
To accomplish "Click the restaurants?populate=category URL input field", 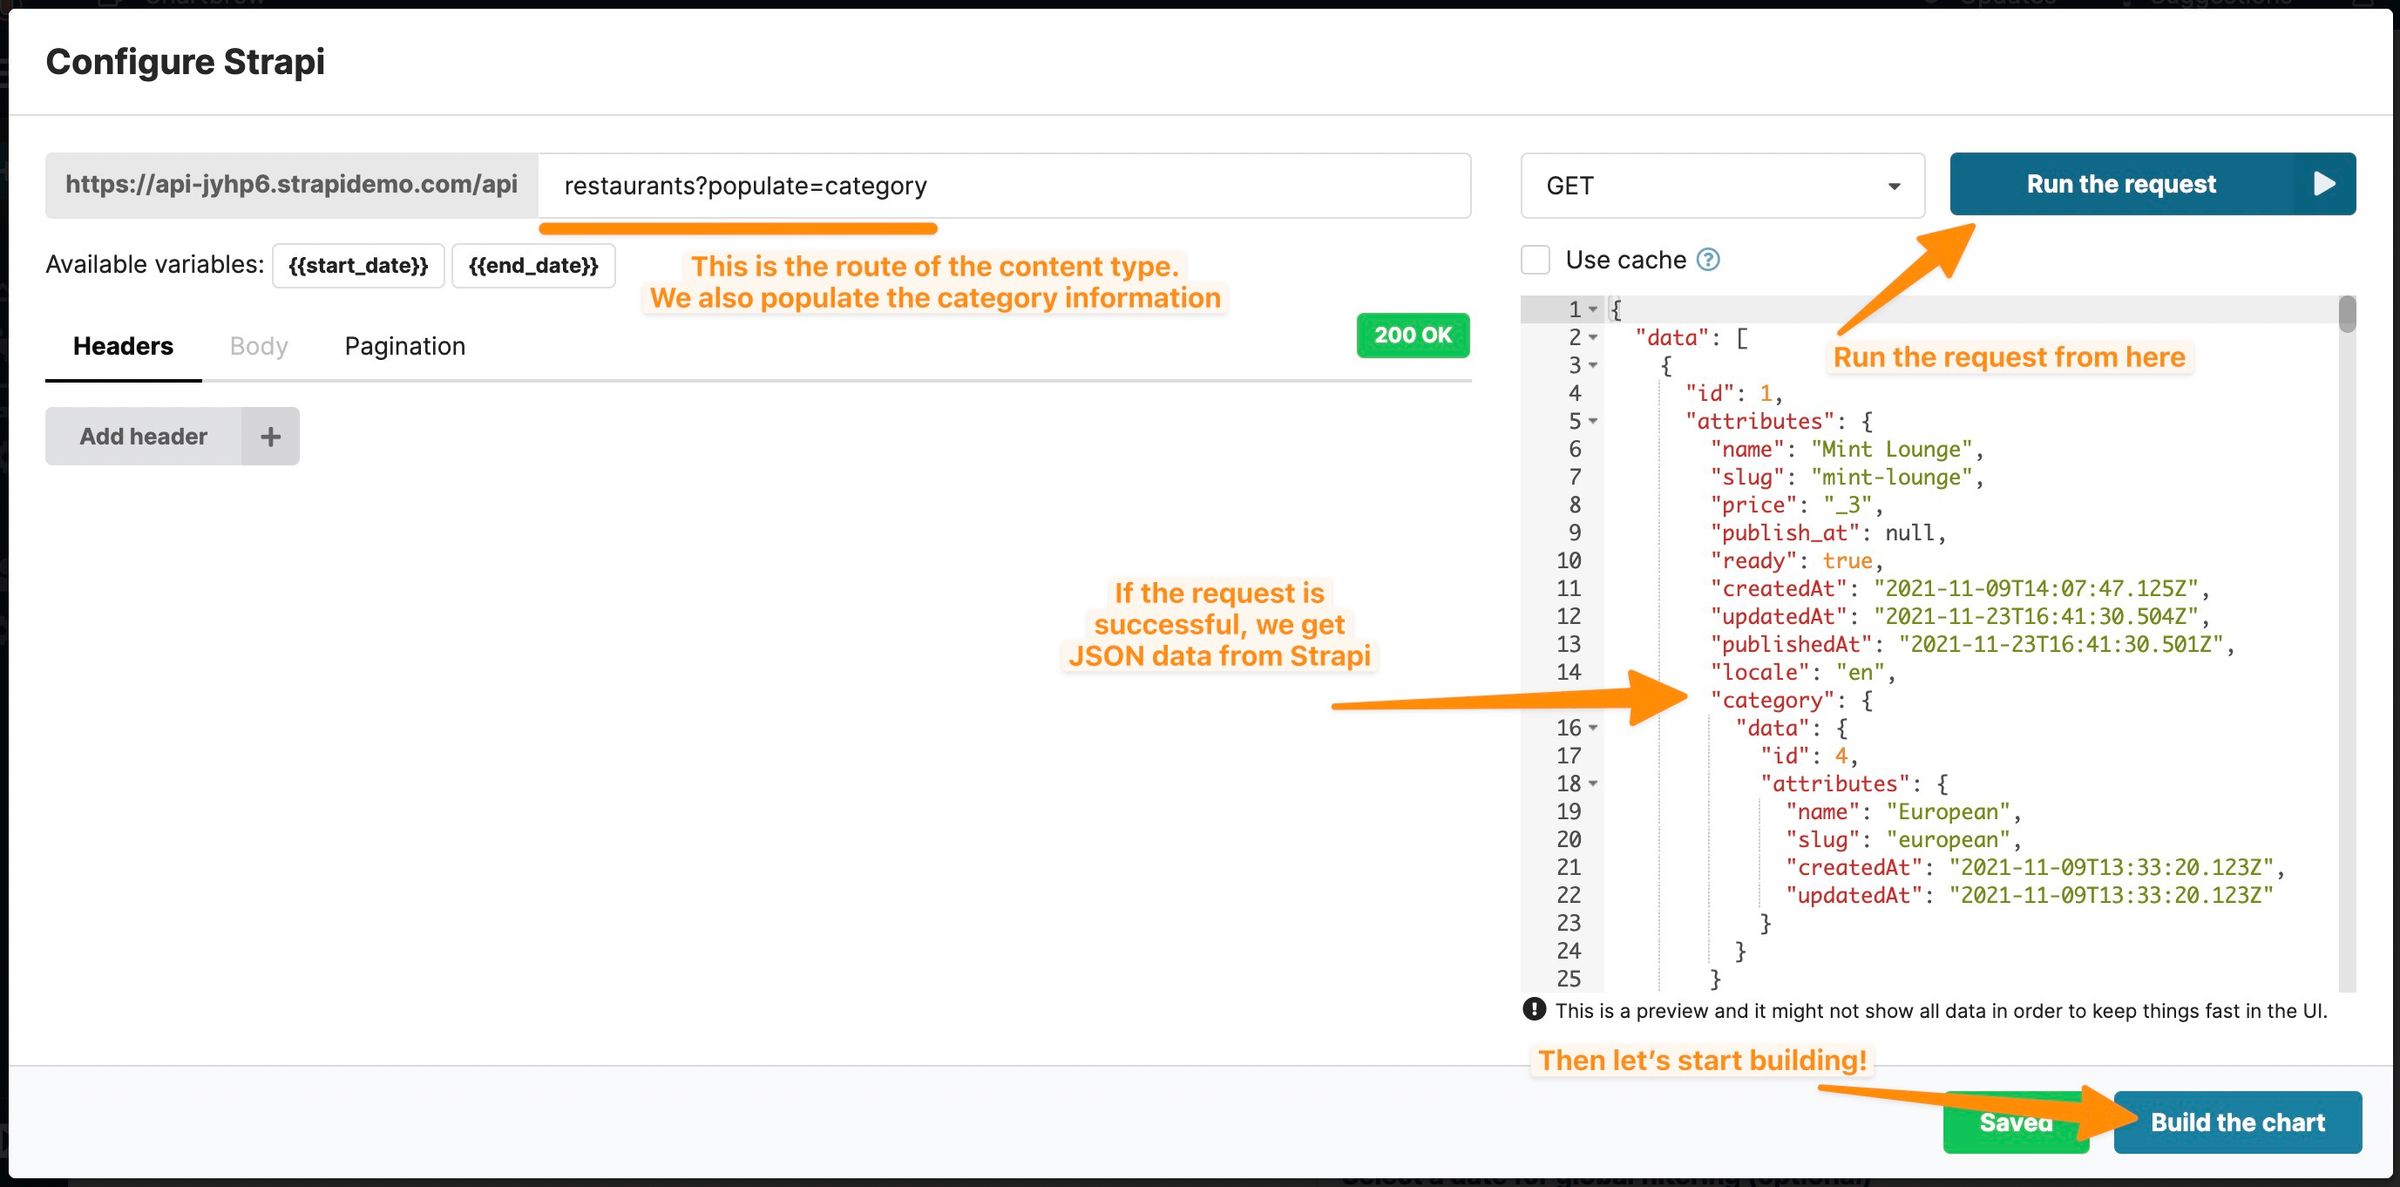I will [1000, 185].
